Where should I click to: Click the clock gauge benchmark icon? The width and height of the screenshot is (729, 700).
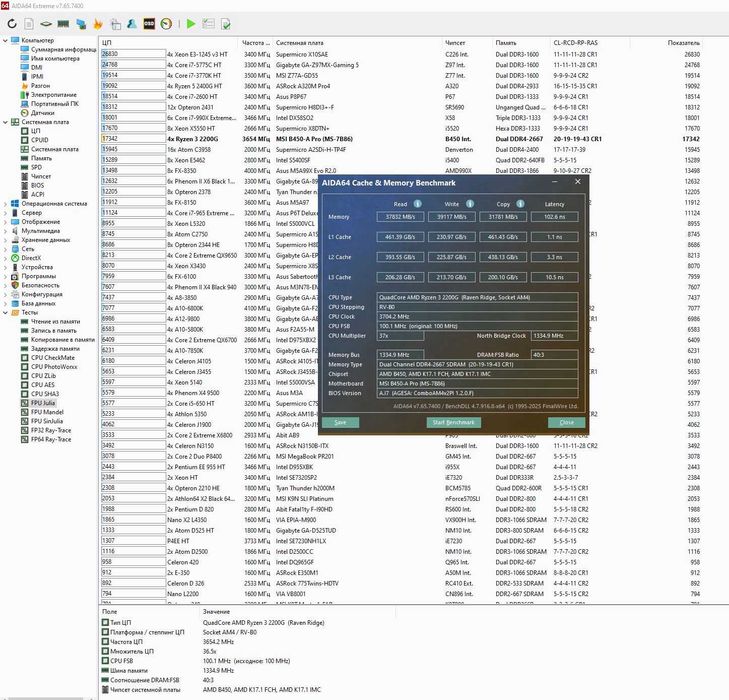coord(166,24)
